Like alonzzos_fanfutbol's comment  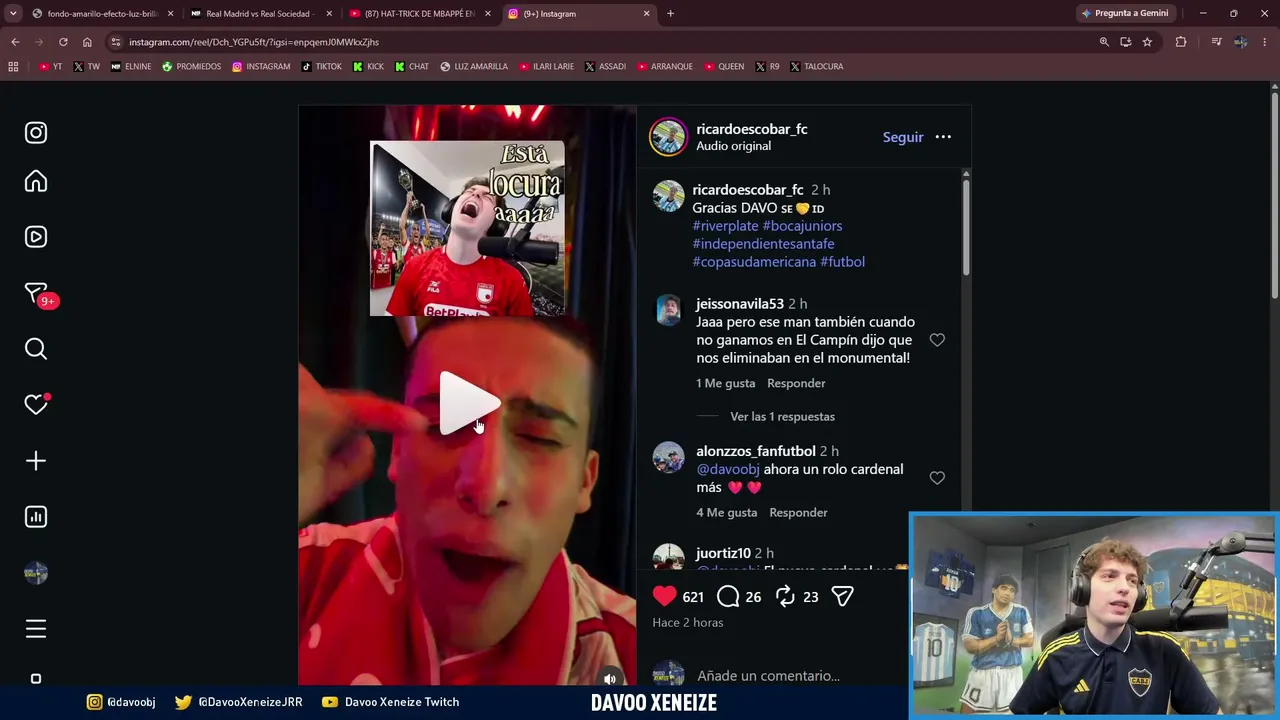pyautogui.click(x=937, y=478)
